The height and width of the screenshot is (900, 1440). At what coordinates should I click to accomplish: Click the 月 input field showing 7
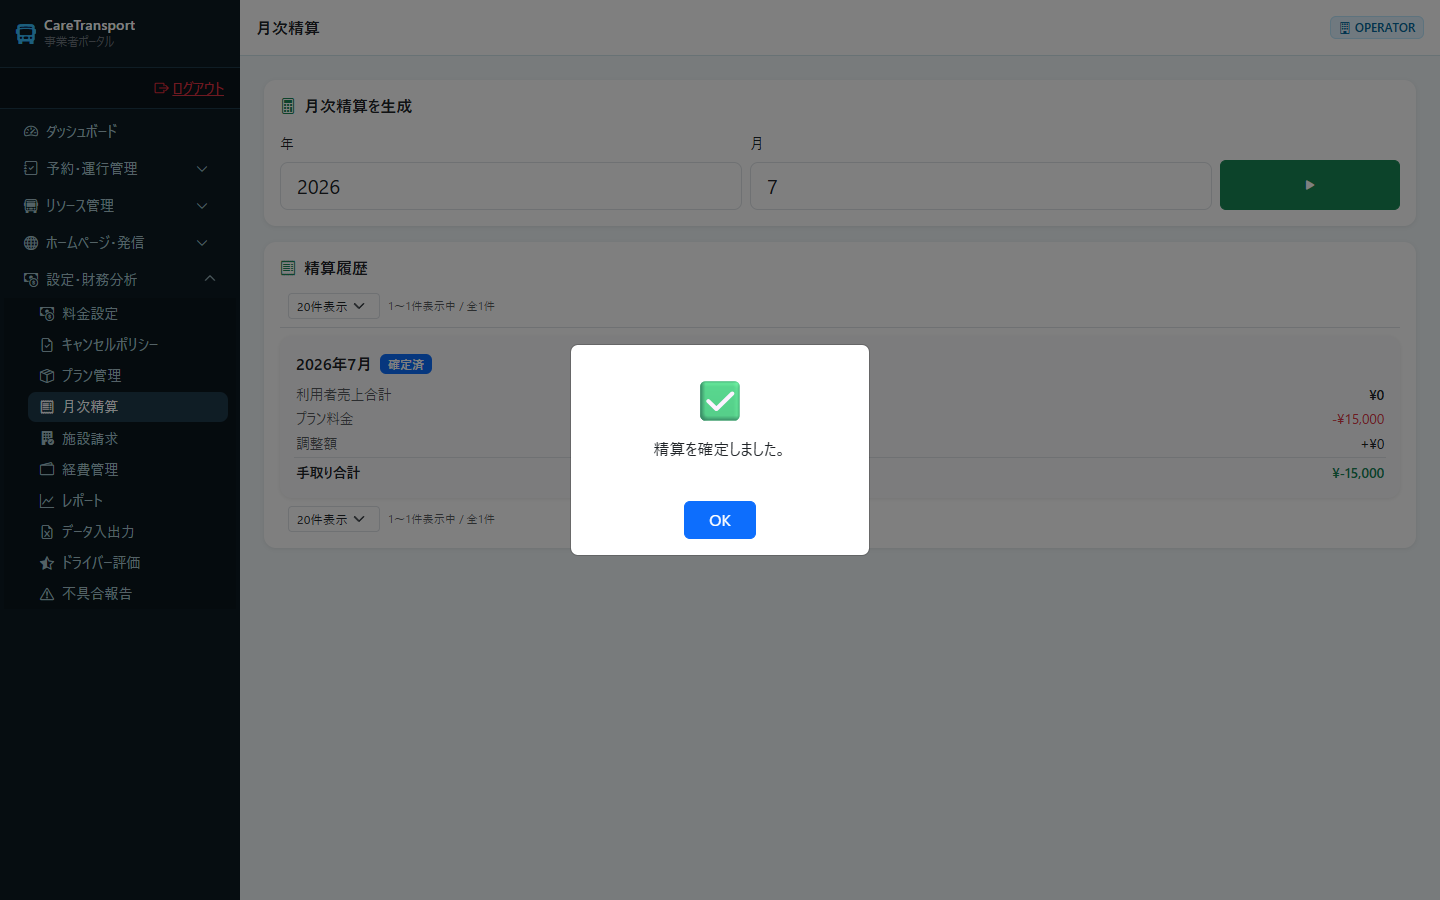(x=981, y=186)
